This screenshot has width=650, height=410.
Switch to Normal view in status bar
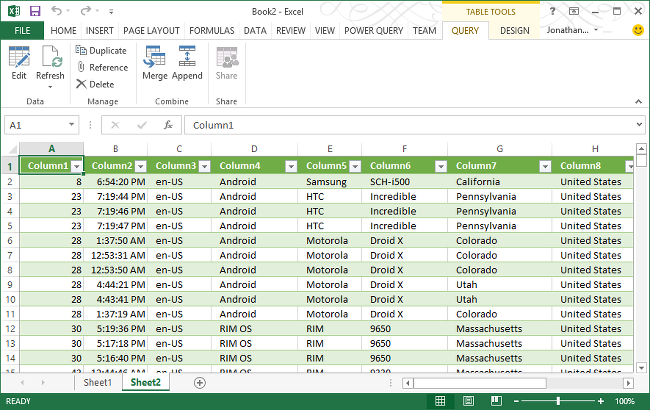click(439, 401)
